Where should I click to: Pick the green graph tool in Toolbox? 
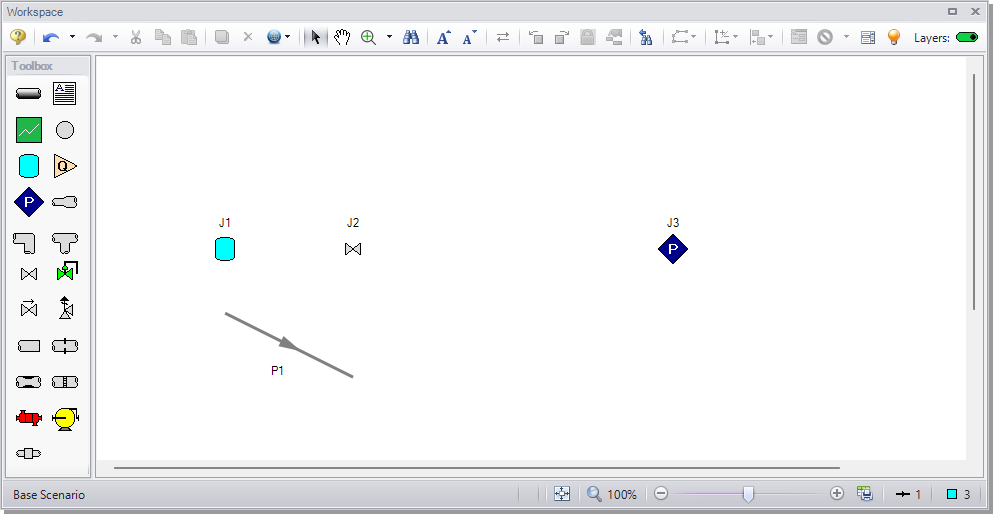click(x=28, y=130)
